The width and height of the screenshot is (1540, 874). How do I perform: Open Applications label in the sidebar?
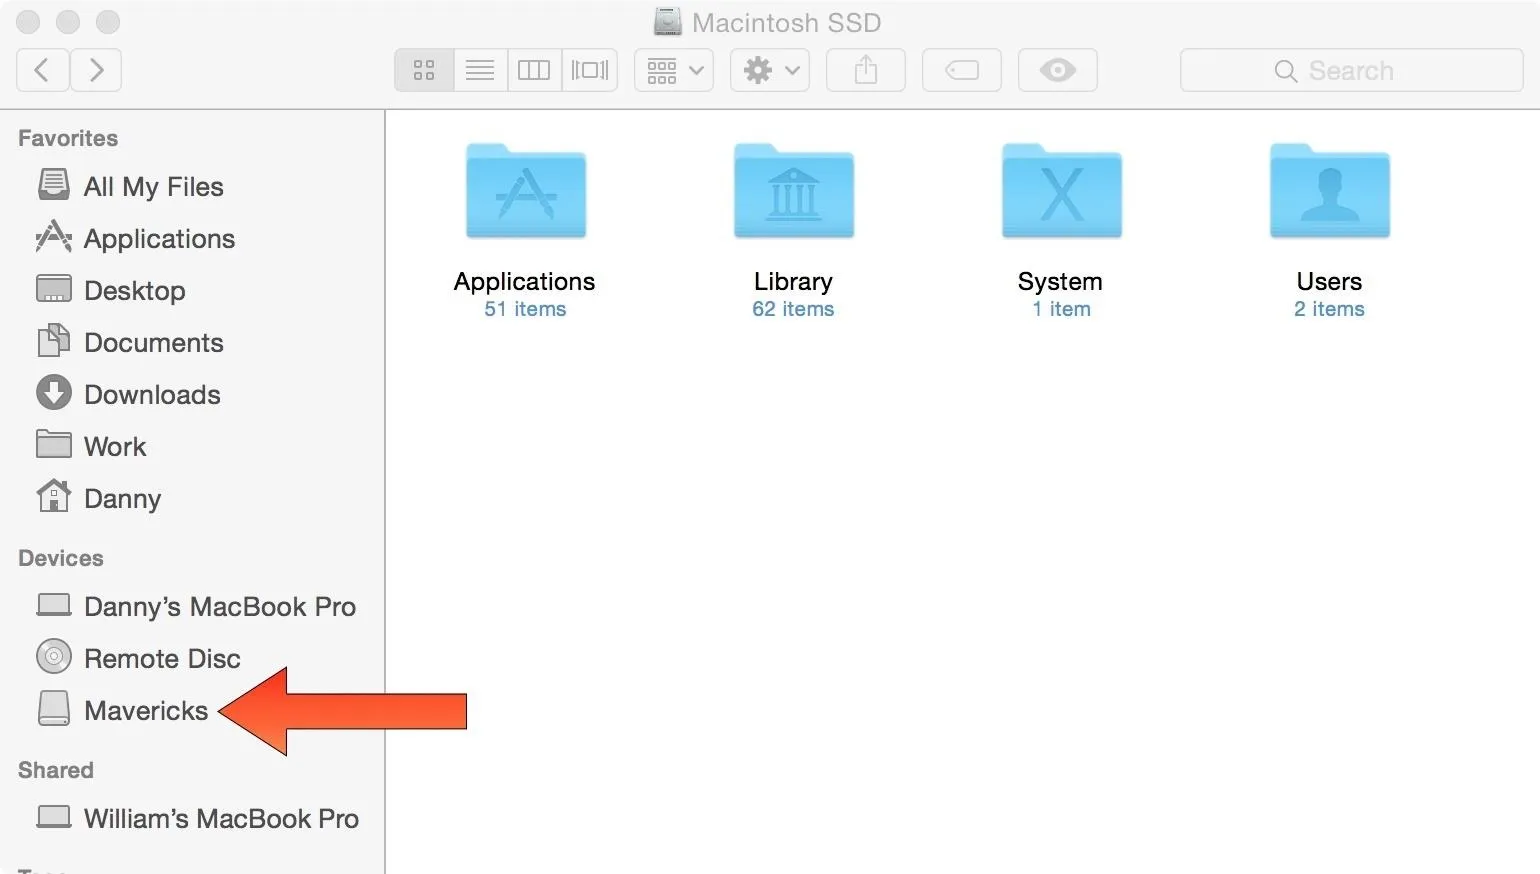(x=160, y=239)
